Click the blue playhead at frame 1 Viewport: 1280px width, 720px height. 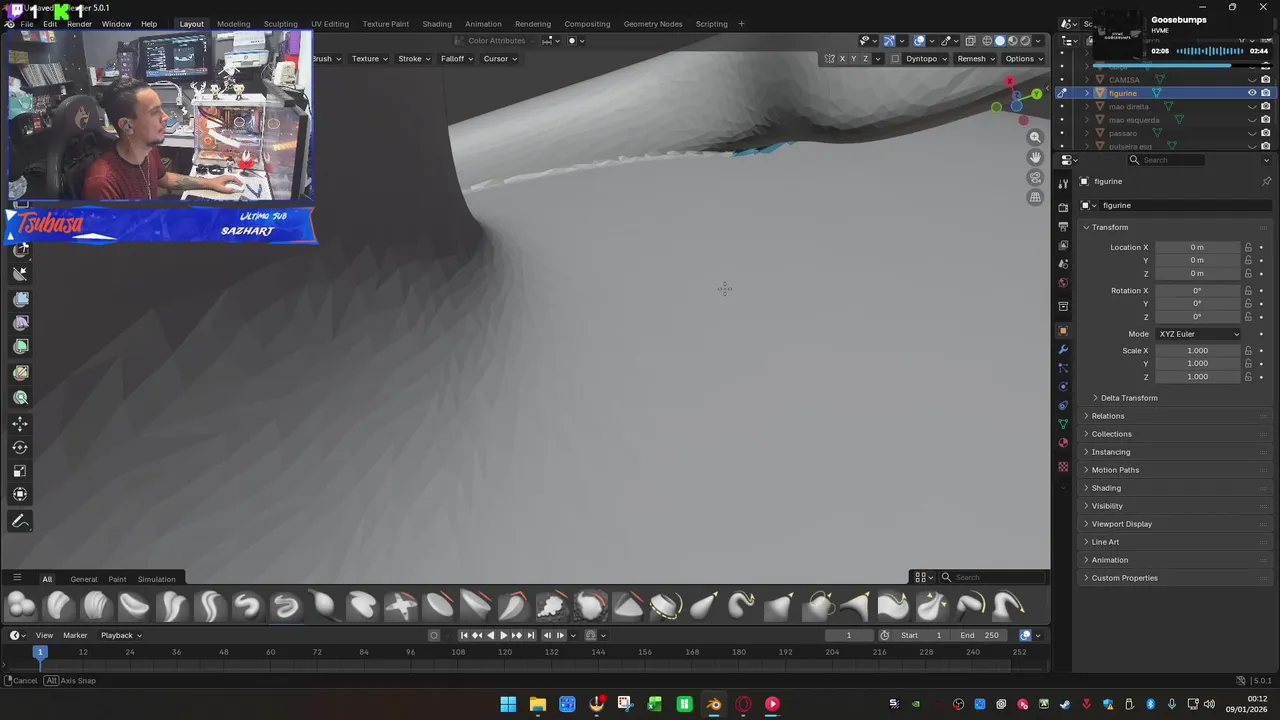click(x=40, y=652)
